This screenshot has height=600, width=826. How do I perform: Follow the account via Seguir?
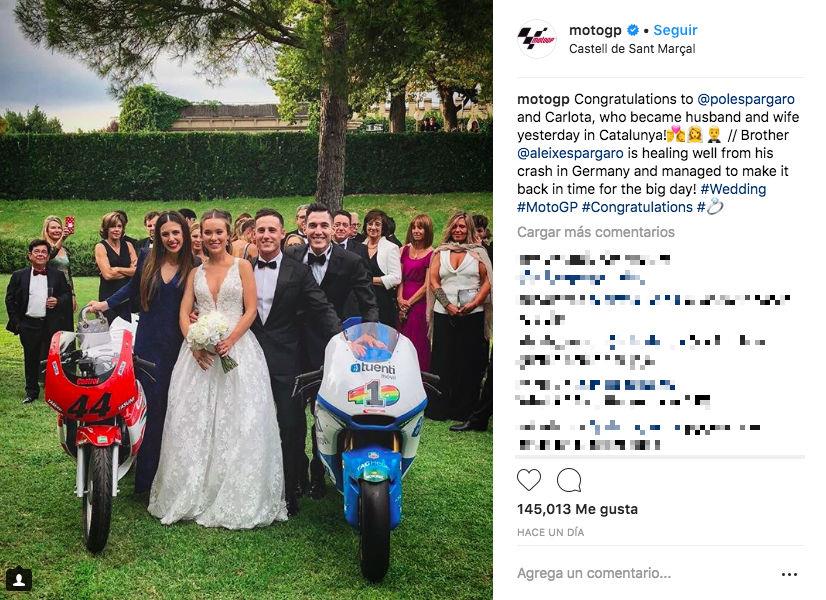(x=675, y=31)
